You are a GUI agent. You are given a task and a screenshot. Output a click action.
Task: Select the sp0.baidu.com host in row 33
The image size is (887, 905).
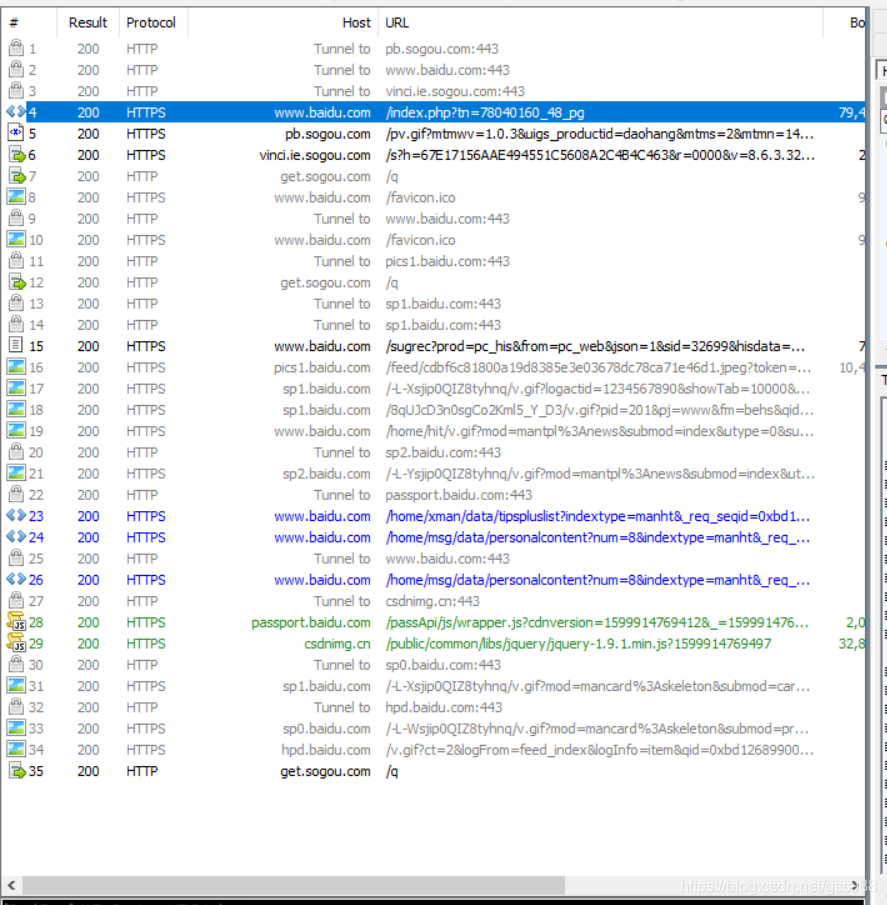326,729
